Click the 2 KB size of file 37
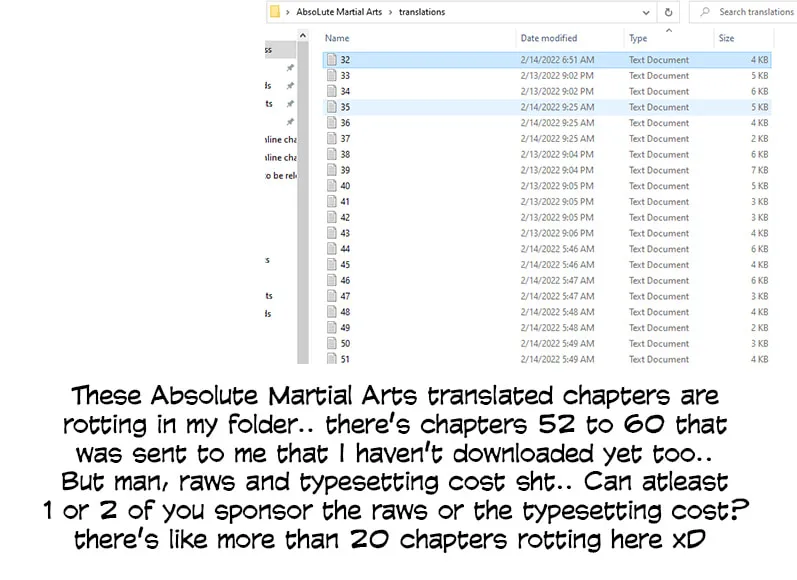 tap(759, 138)
